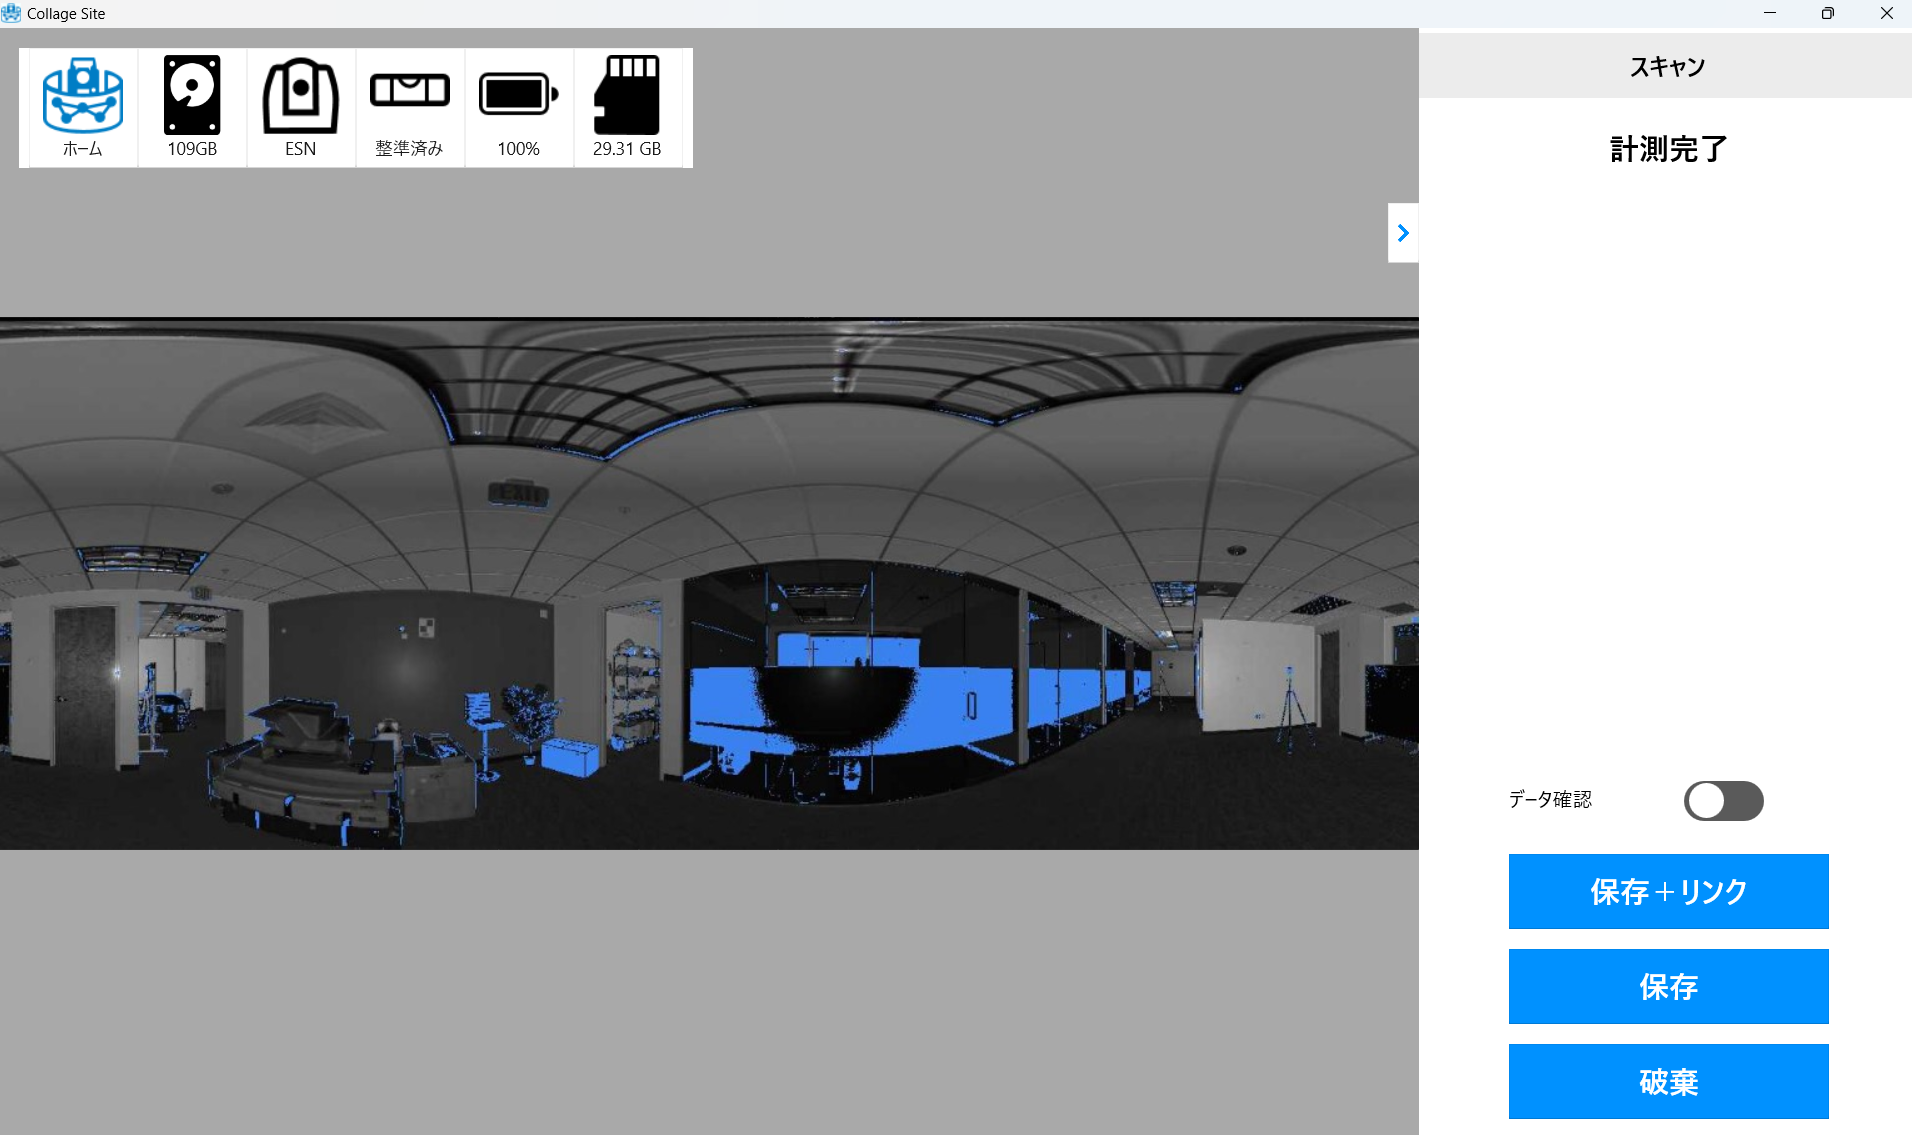Minimize the Collage Site window
Viewport: 1912px width, 1135px height.
pyautogui.click(x=1770, y=13)
